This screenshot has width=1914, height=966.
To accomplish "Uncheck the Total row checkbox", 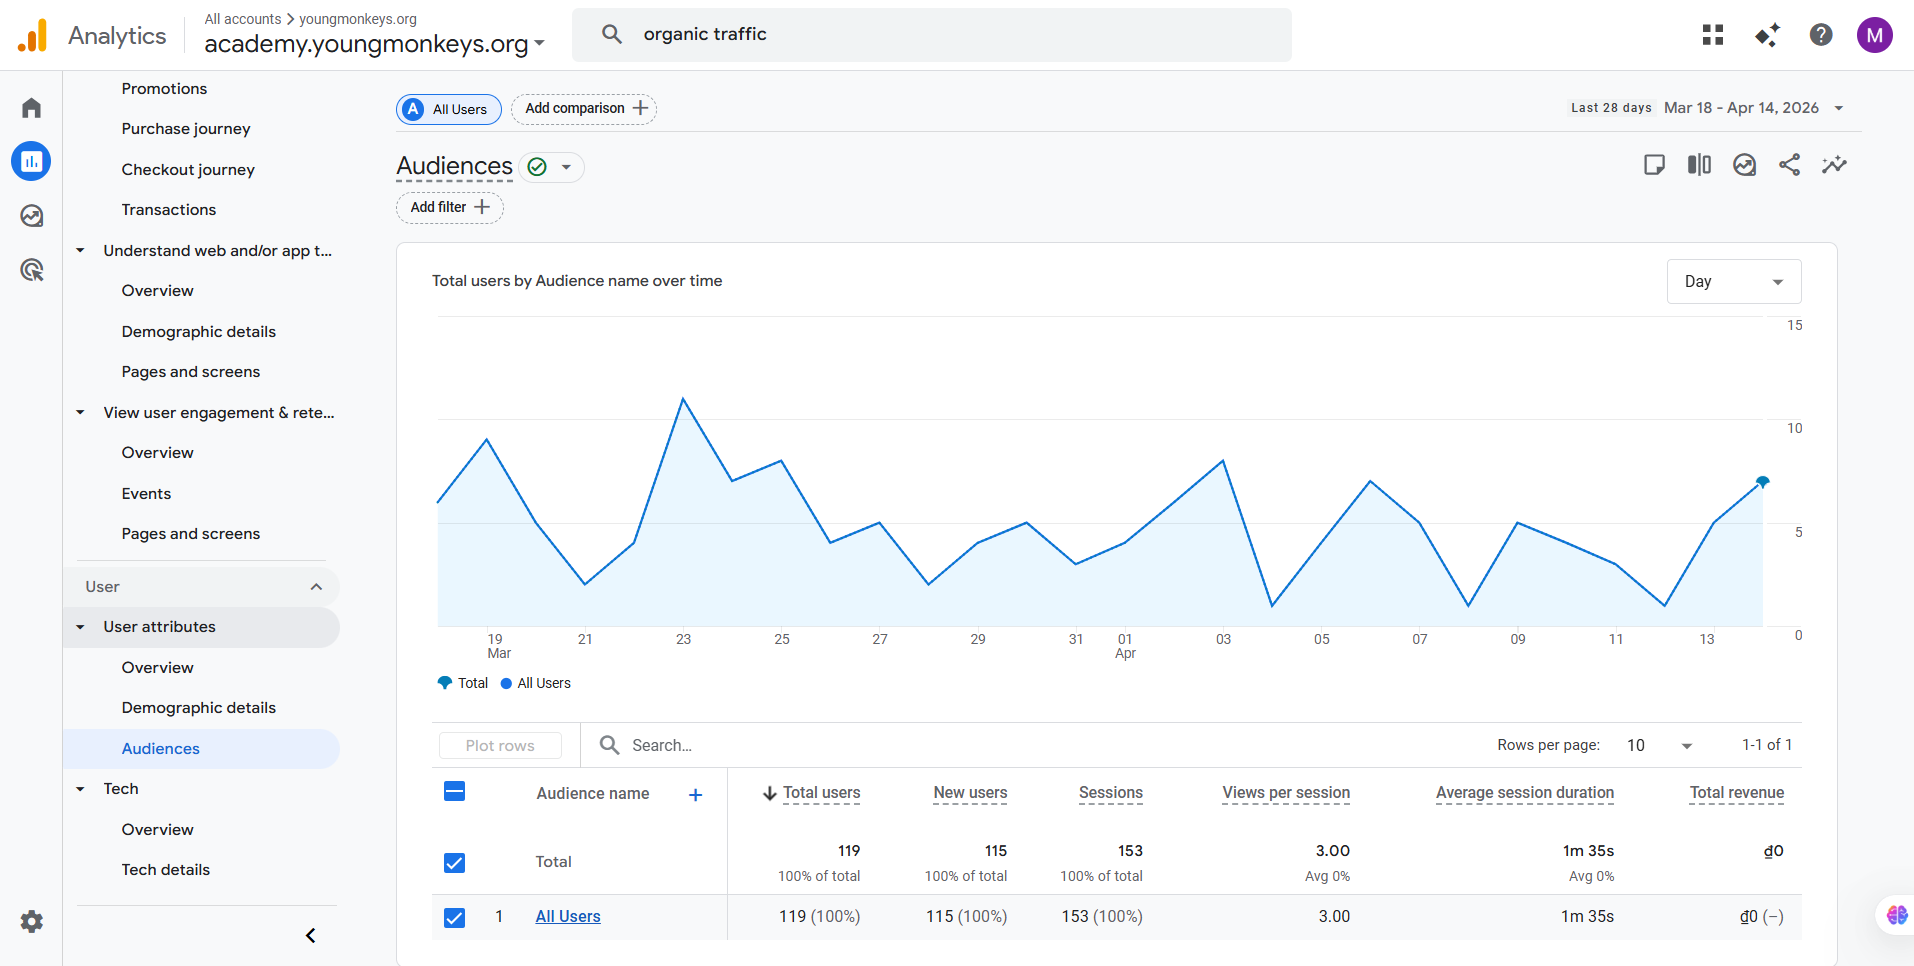I will click(454, 862).
